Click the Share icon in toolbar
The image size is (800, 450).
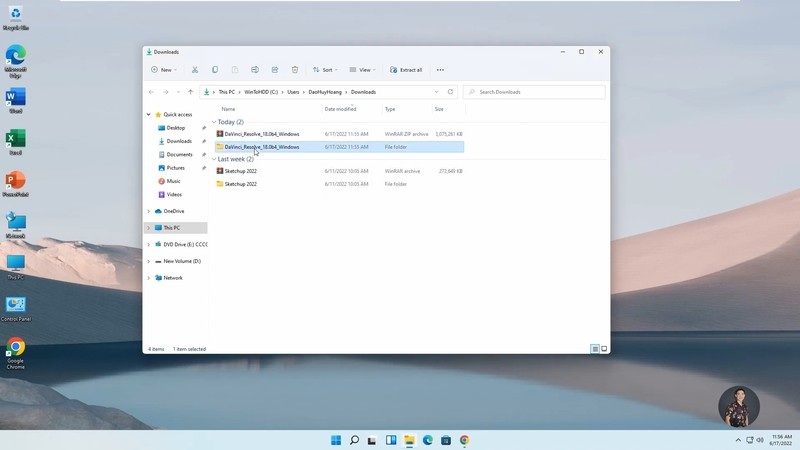click(x=274, y=70)
